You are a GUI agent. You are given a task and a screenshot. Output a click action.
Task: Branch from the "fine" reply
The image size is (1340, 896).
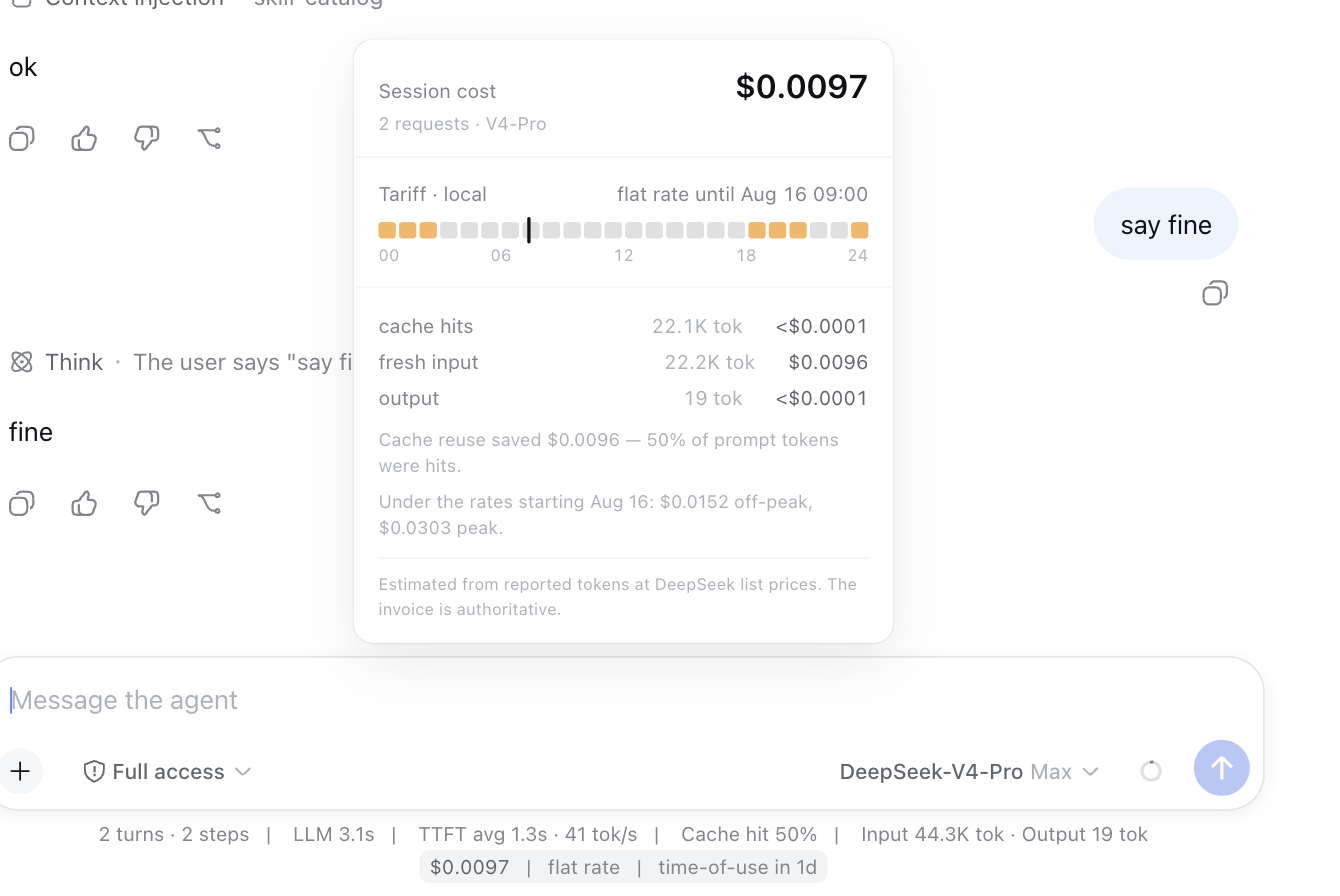(x=209, y=503)
